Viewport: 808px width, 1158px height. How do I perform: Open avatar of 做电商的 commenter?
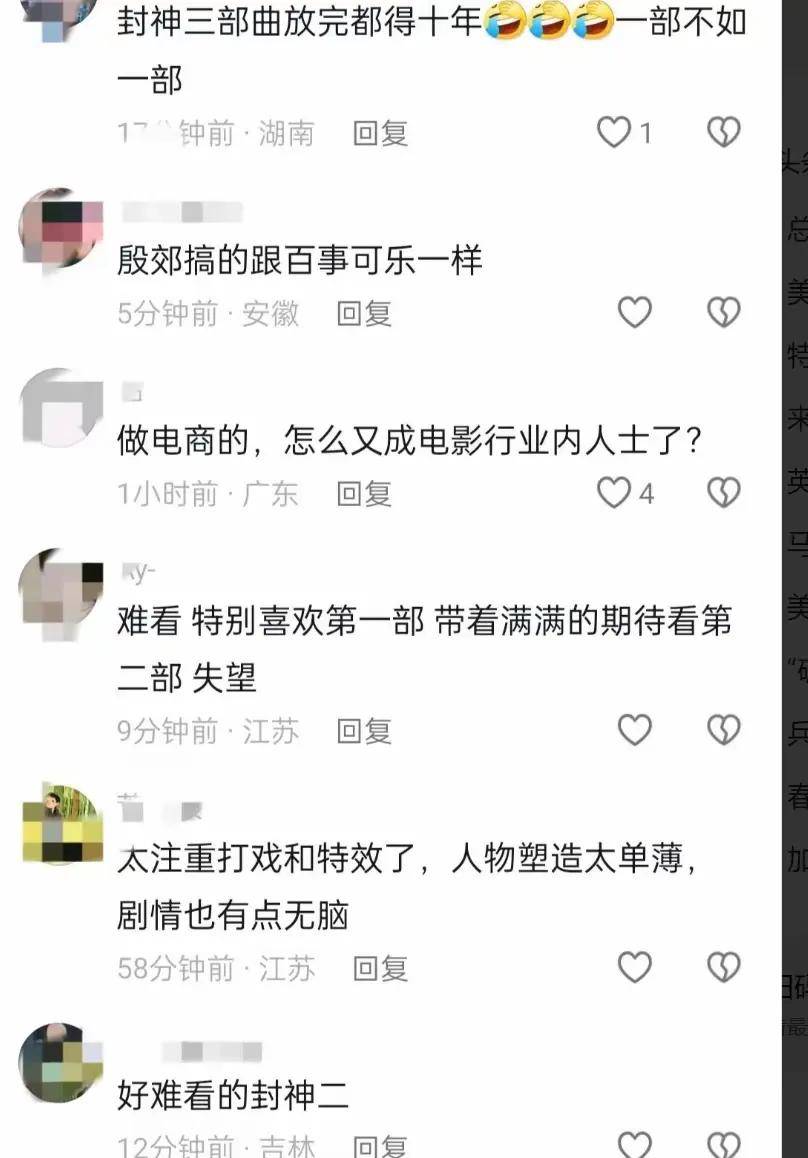point(61,409)
